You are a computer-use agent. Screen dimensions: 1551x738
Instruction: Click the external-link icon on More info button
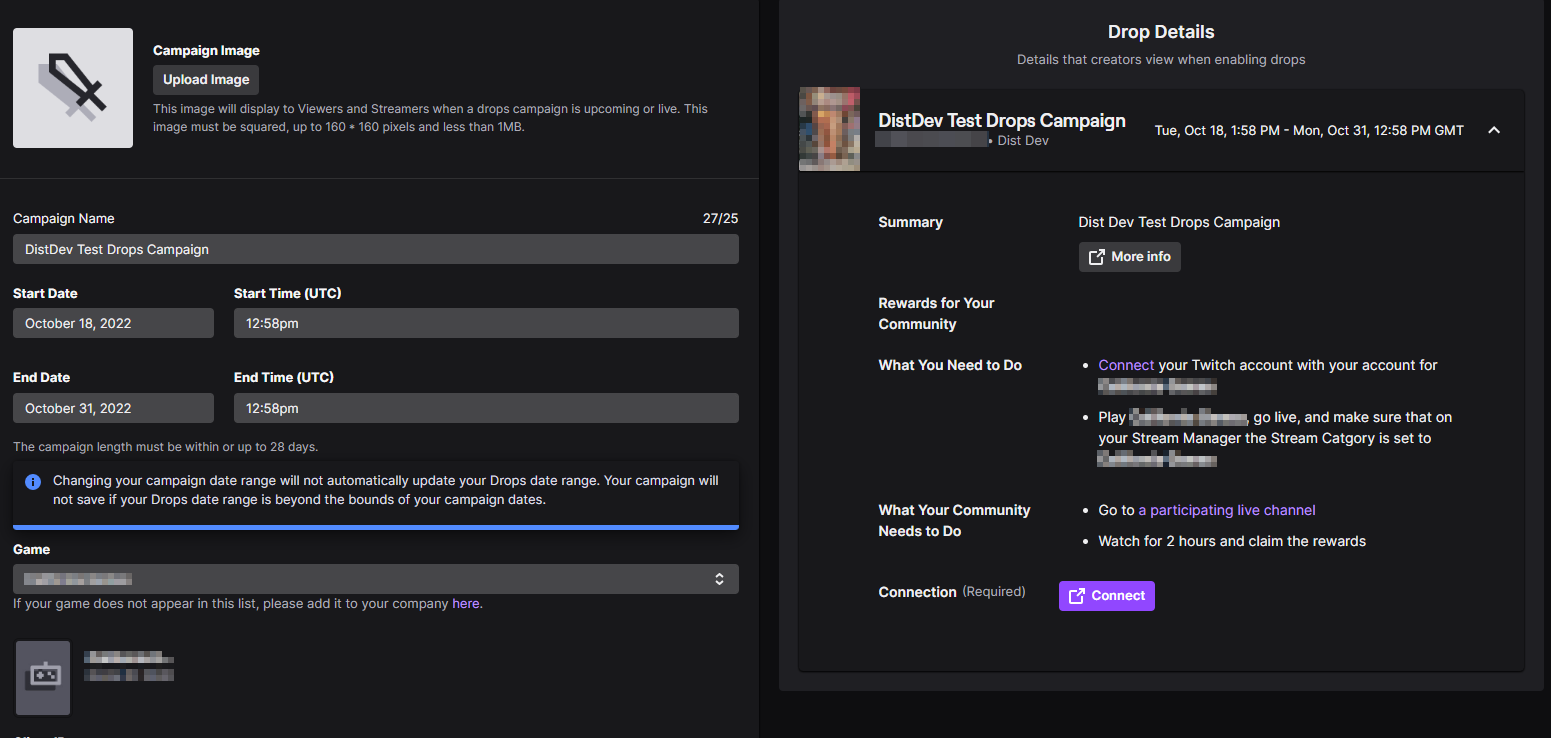click(1095, 256)
